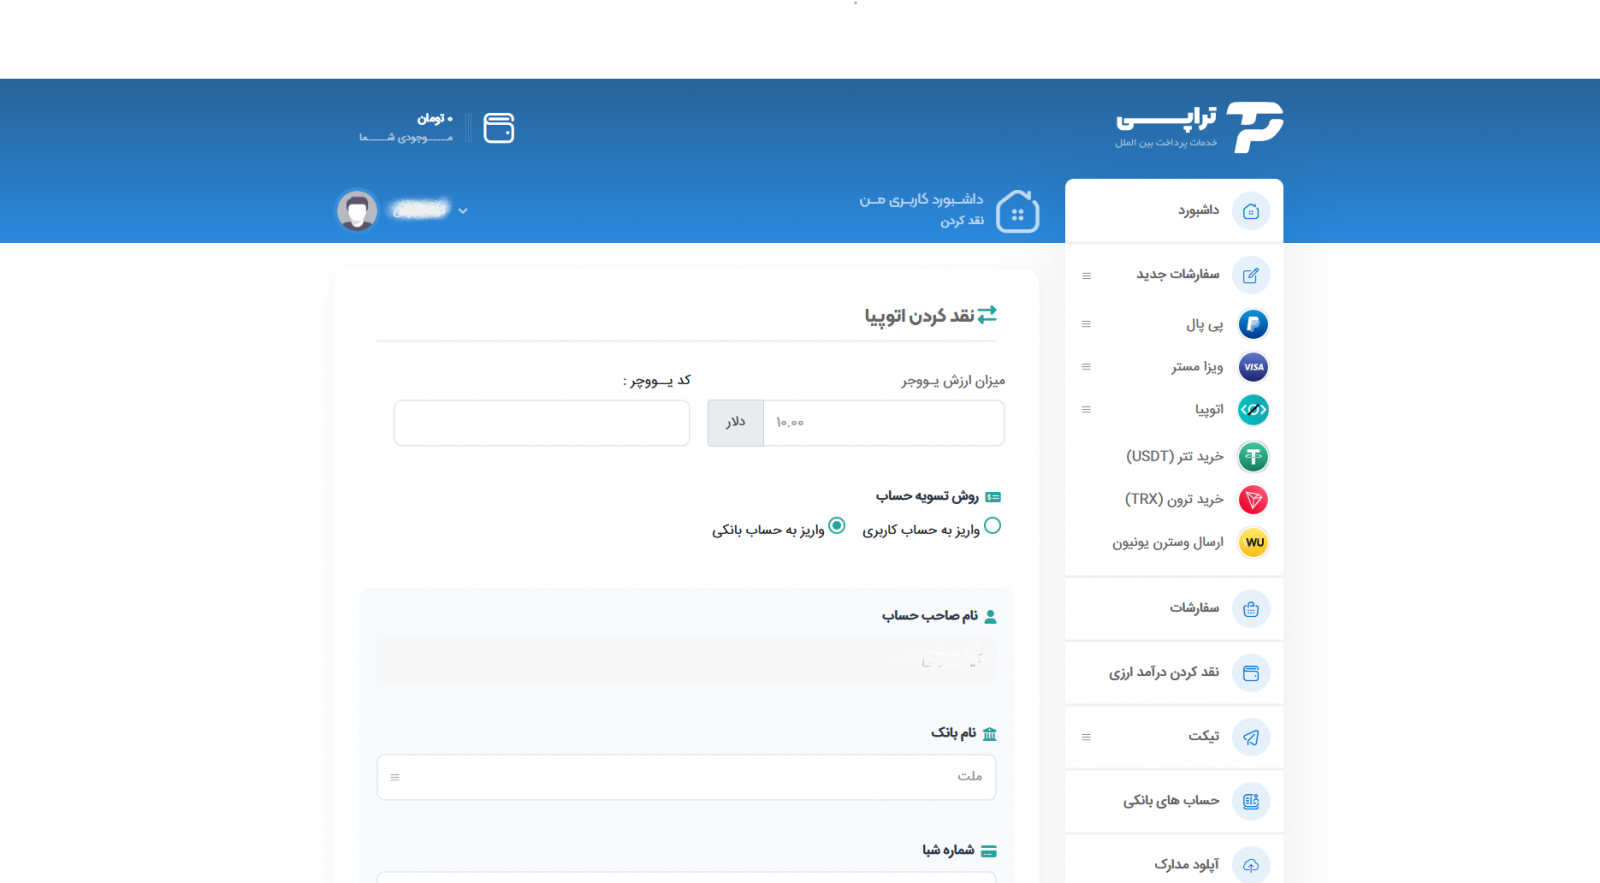Click the سفارشات basket icon
The height and width of the screenshot is (883, 1600).
click(x=1251, y=609)
